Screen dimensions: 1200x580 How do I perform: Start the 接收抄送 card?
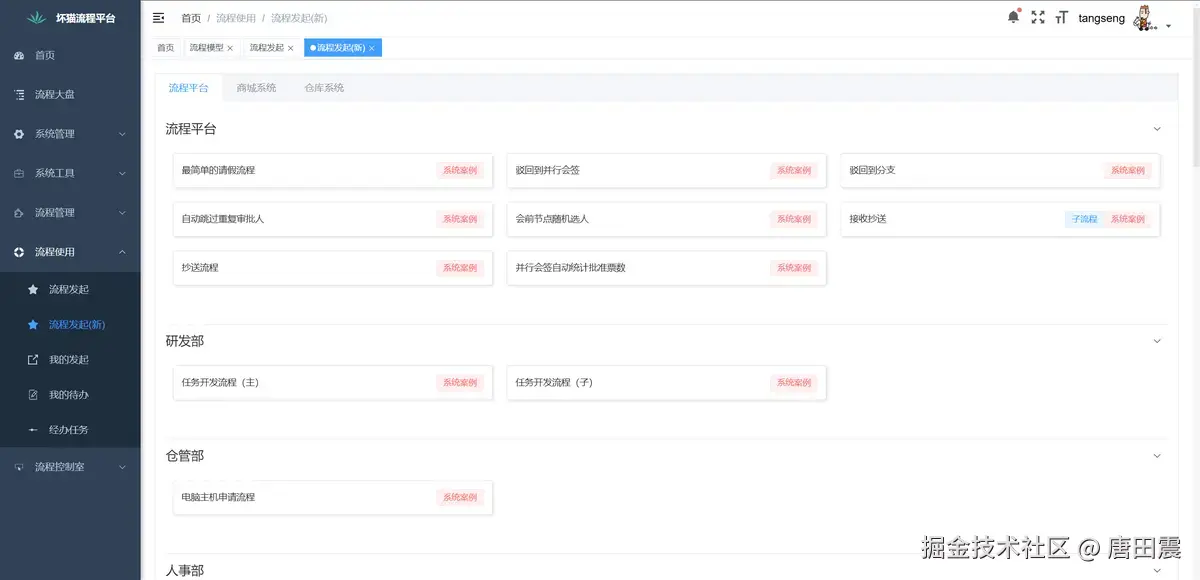click(x=1000, y=219)
